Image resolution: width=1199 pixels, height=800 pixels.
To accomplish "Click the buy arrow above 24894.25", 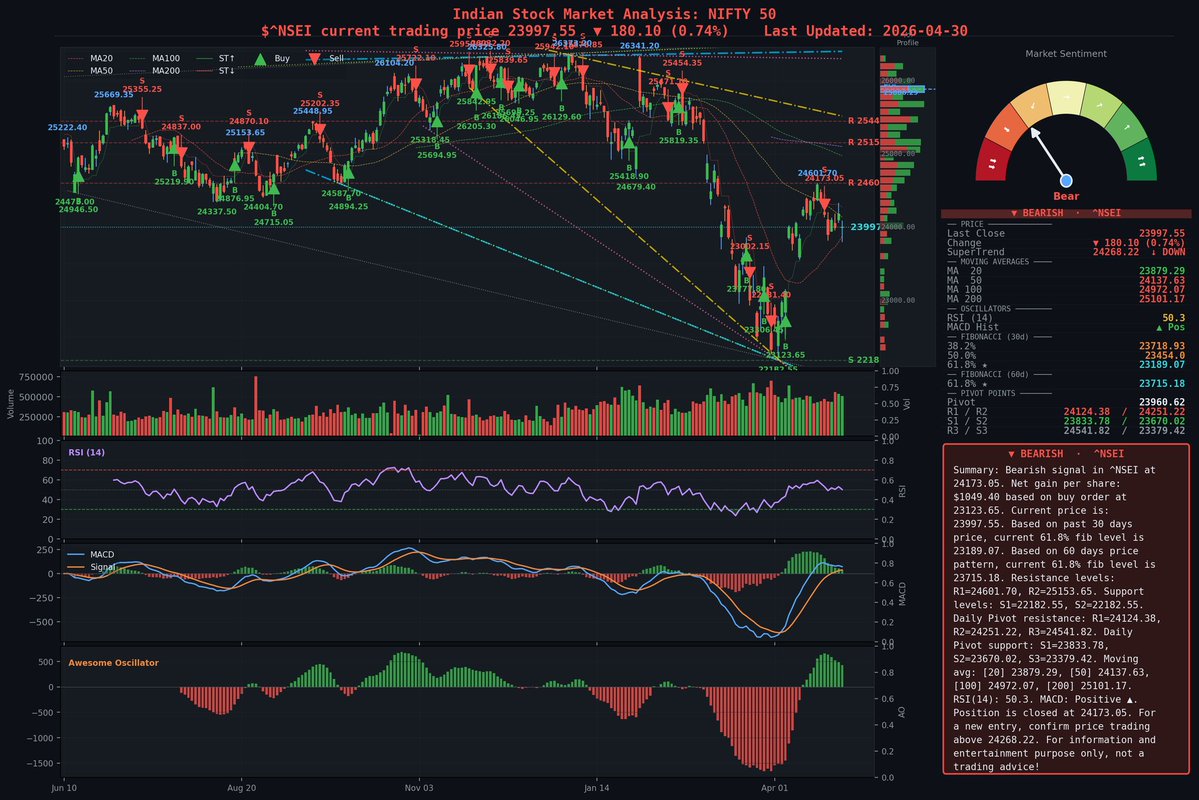I will pos(348,171).
